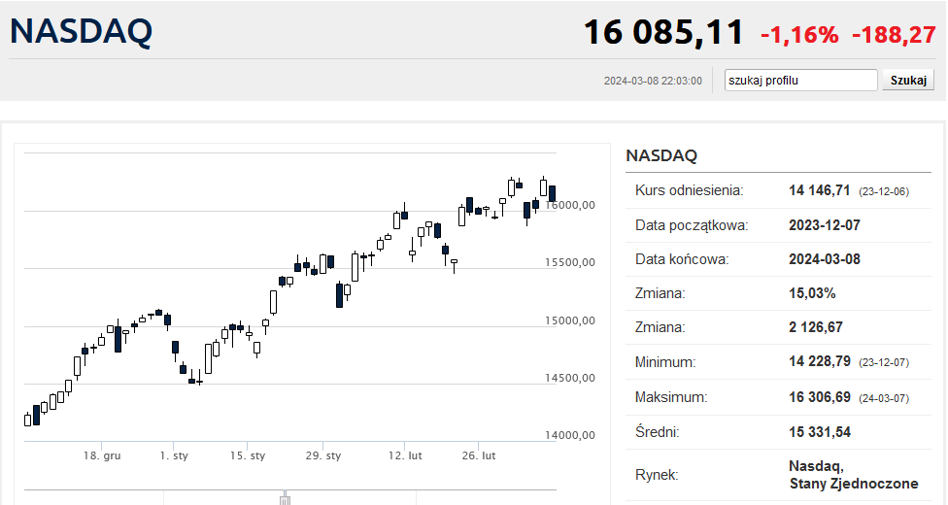
Task: Select the index value 16 085,11
Action: tap(663, 32)
